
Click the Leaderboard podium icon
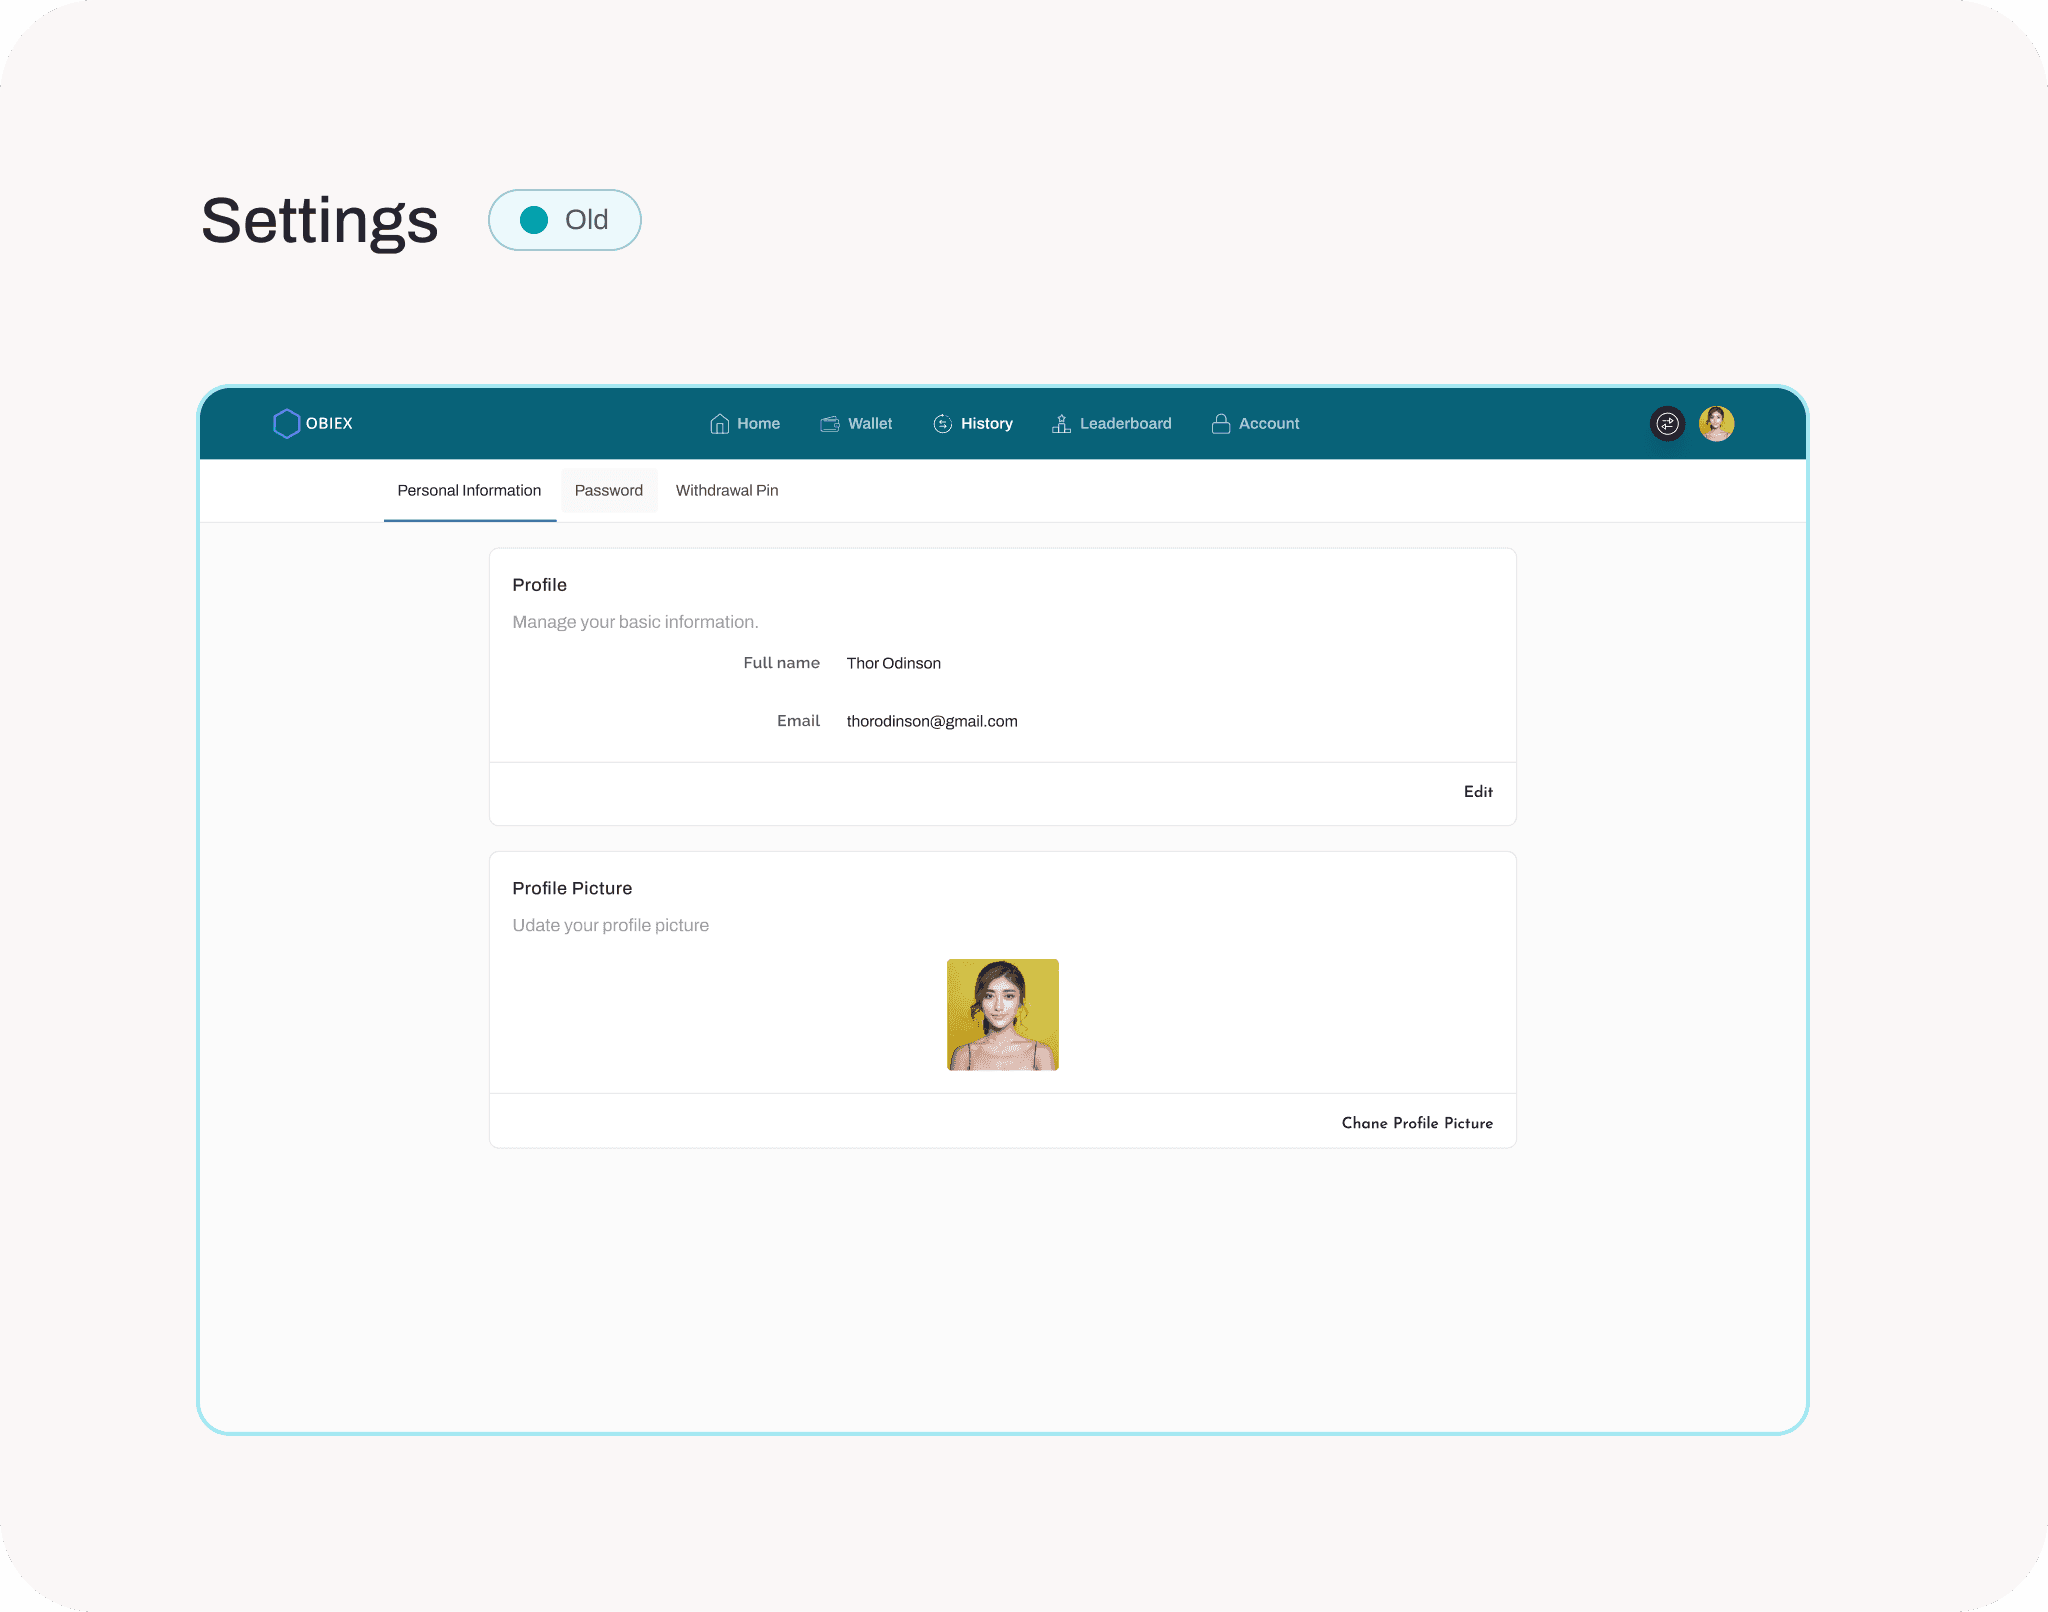(x=1061, y=424)
